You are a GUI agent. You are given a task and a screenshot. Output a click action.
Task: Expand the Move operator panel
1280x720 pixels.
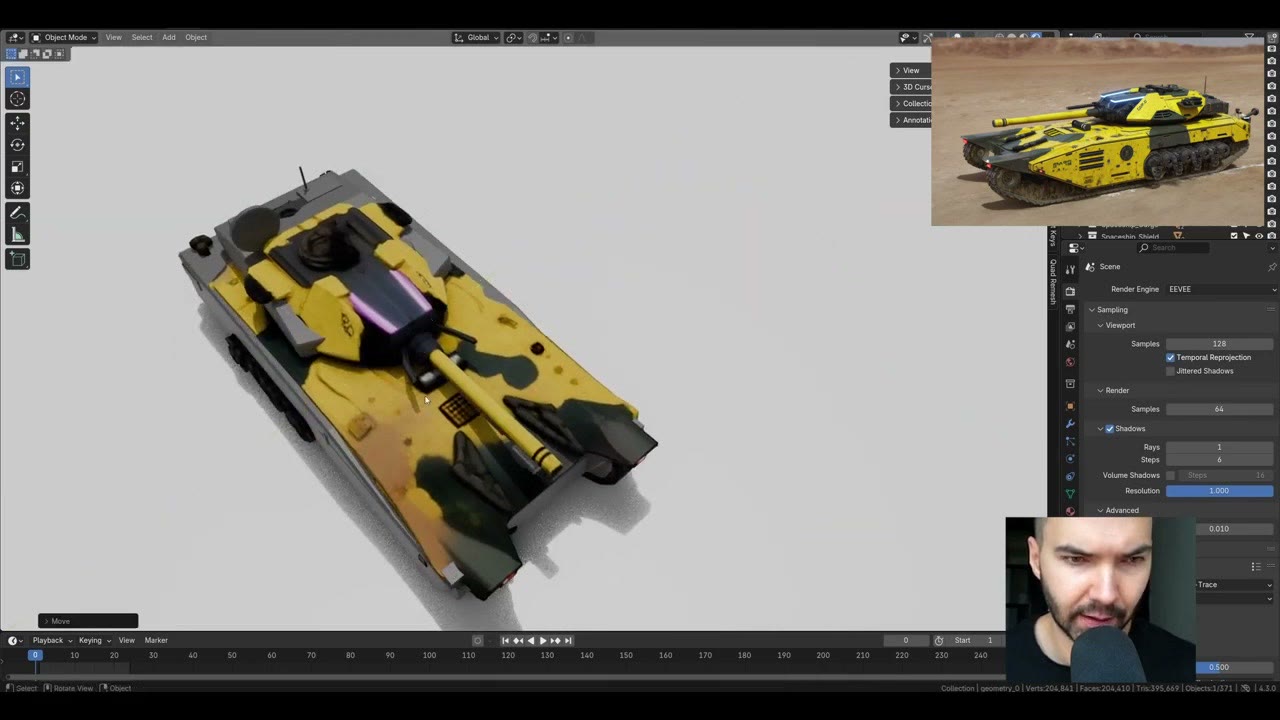click(88, 621)
